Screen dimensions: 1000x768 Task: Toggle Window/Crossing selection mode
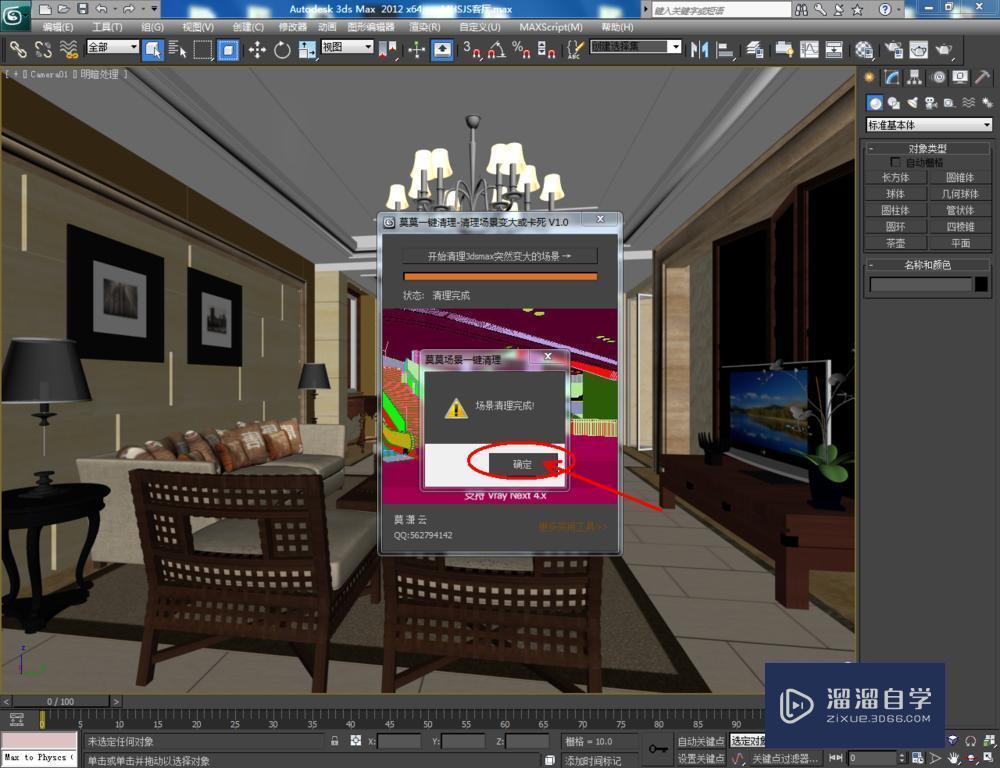[228, 49]
